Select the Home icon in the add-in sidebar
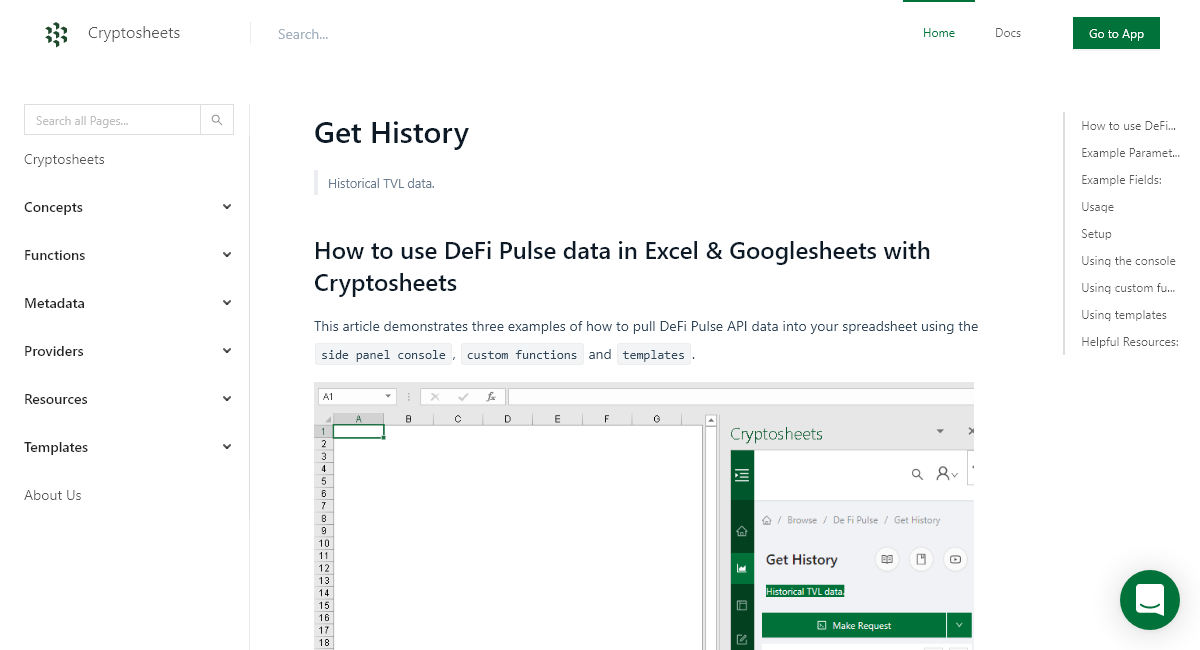This screenshot has height=650, width=1200. (x=741, y=530)
